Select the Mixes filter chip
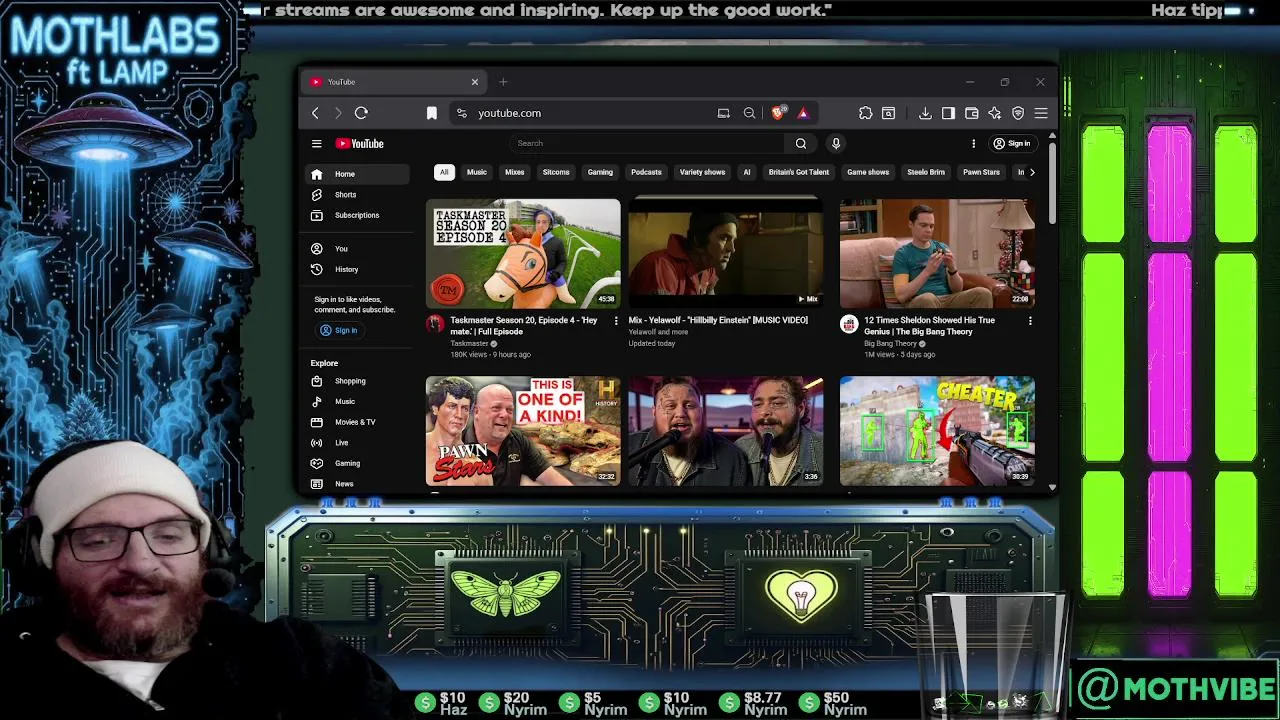The width and height of the screenshot is (1280, 720). (514, 172)
